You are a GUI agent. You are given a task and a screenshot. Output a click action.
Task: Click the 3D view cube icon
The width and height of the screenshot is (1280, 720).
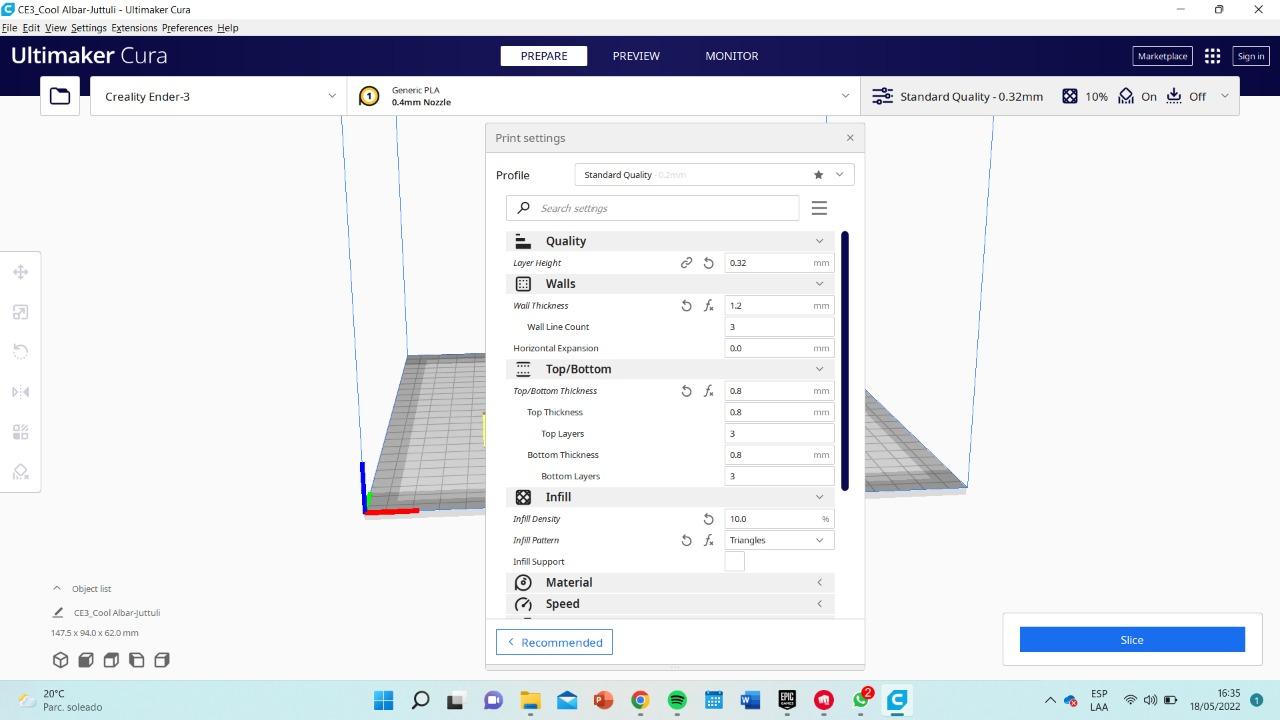(x=60, y=660)
